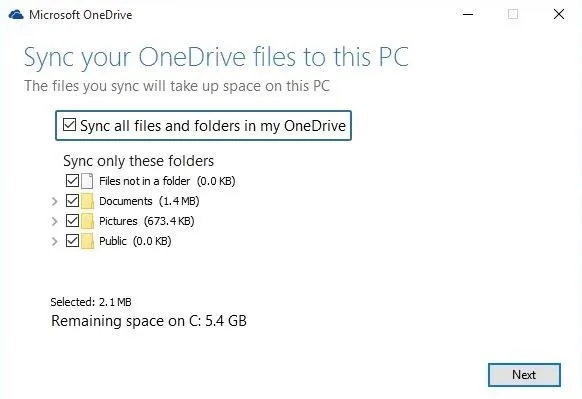Uncheck the Documents folder checkbox
This screenshot has width=582, height=399.
72,201
